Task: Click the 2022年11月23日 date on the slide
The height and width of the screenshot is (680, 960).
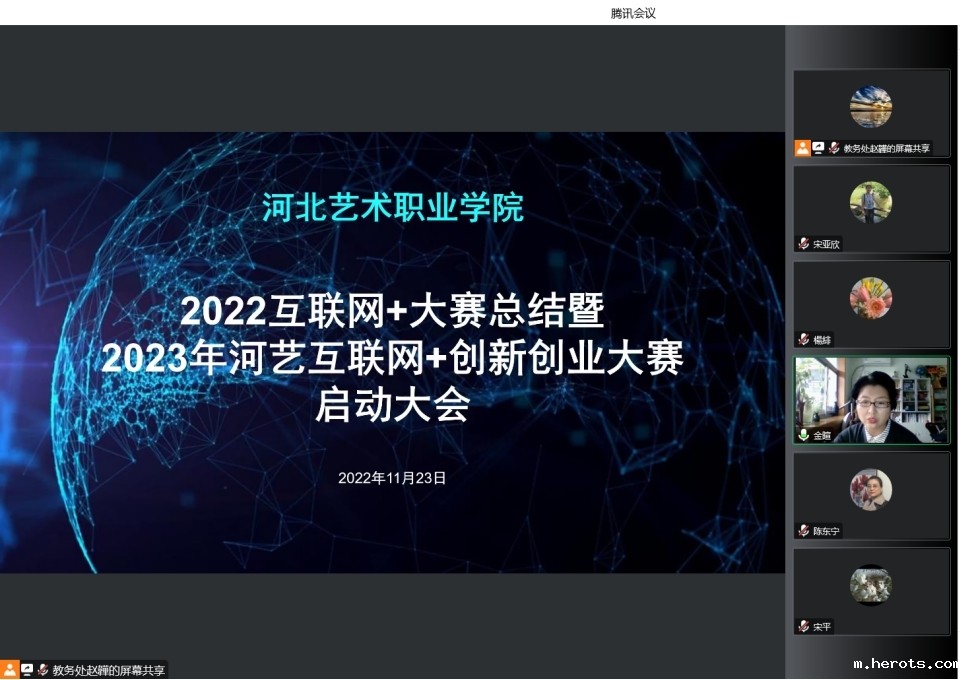Action: [x=392, y=478]
